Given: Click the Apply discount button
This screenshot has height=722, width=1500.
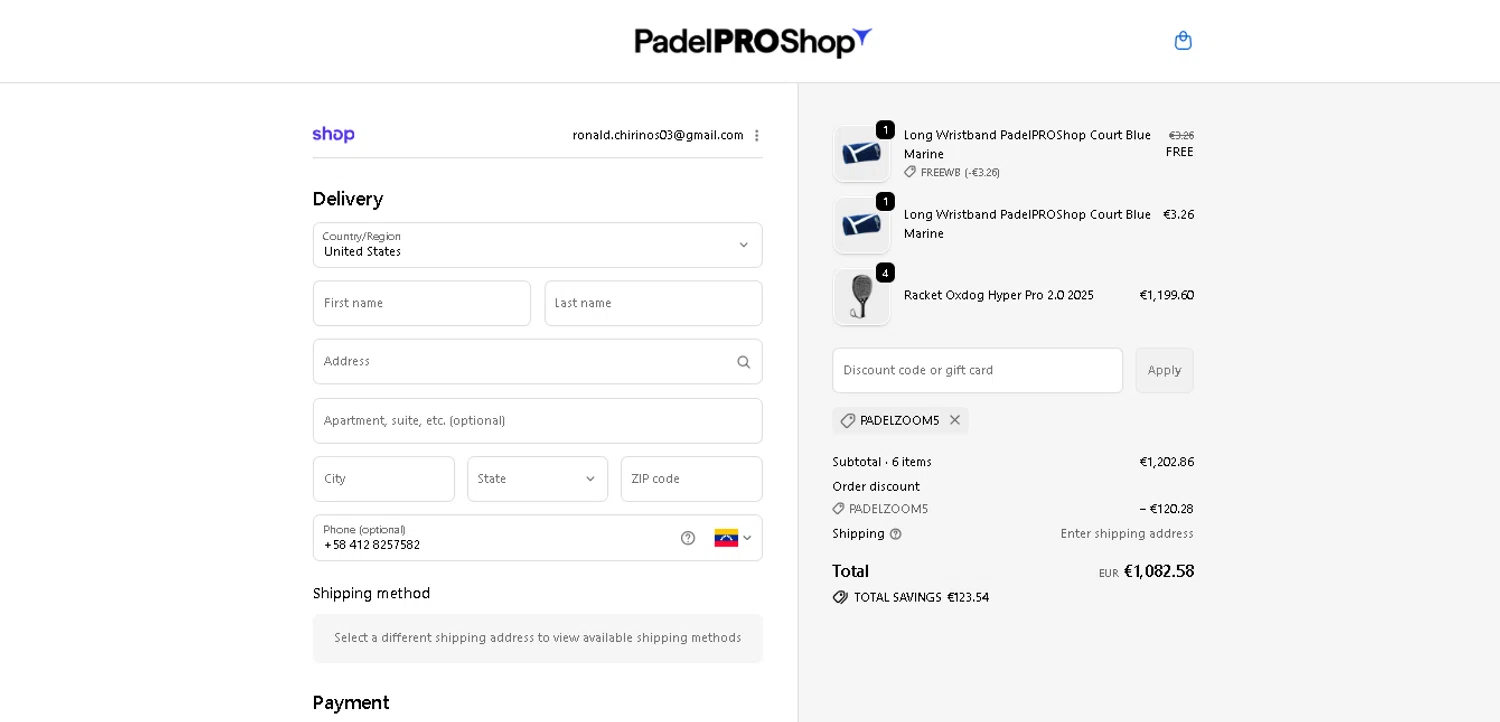Looking at the screenshot, I should point(1164,370).
